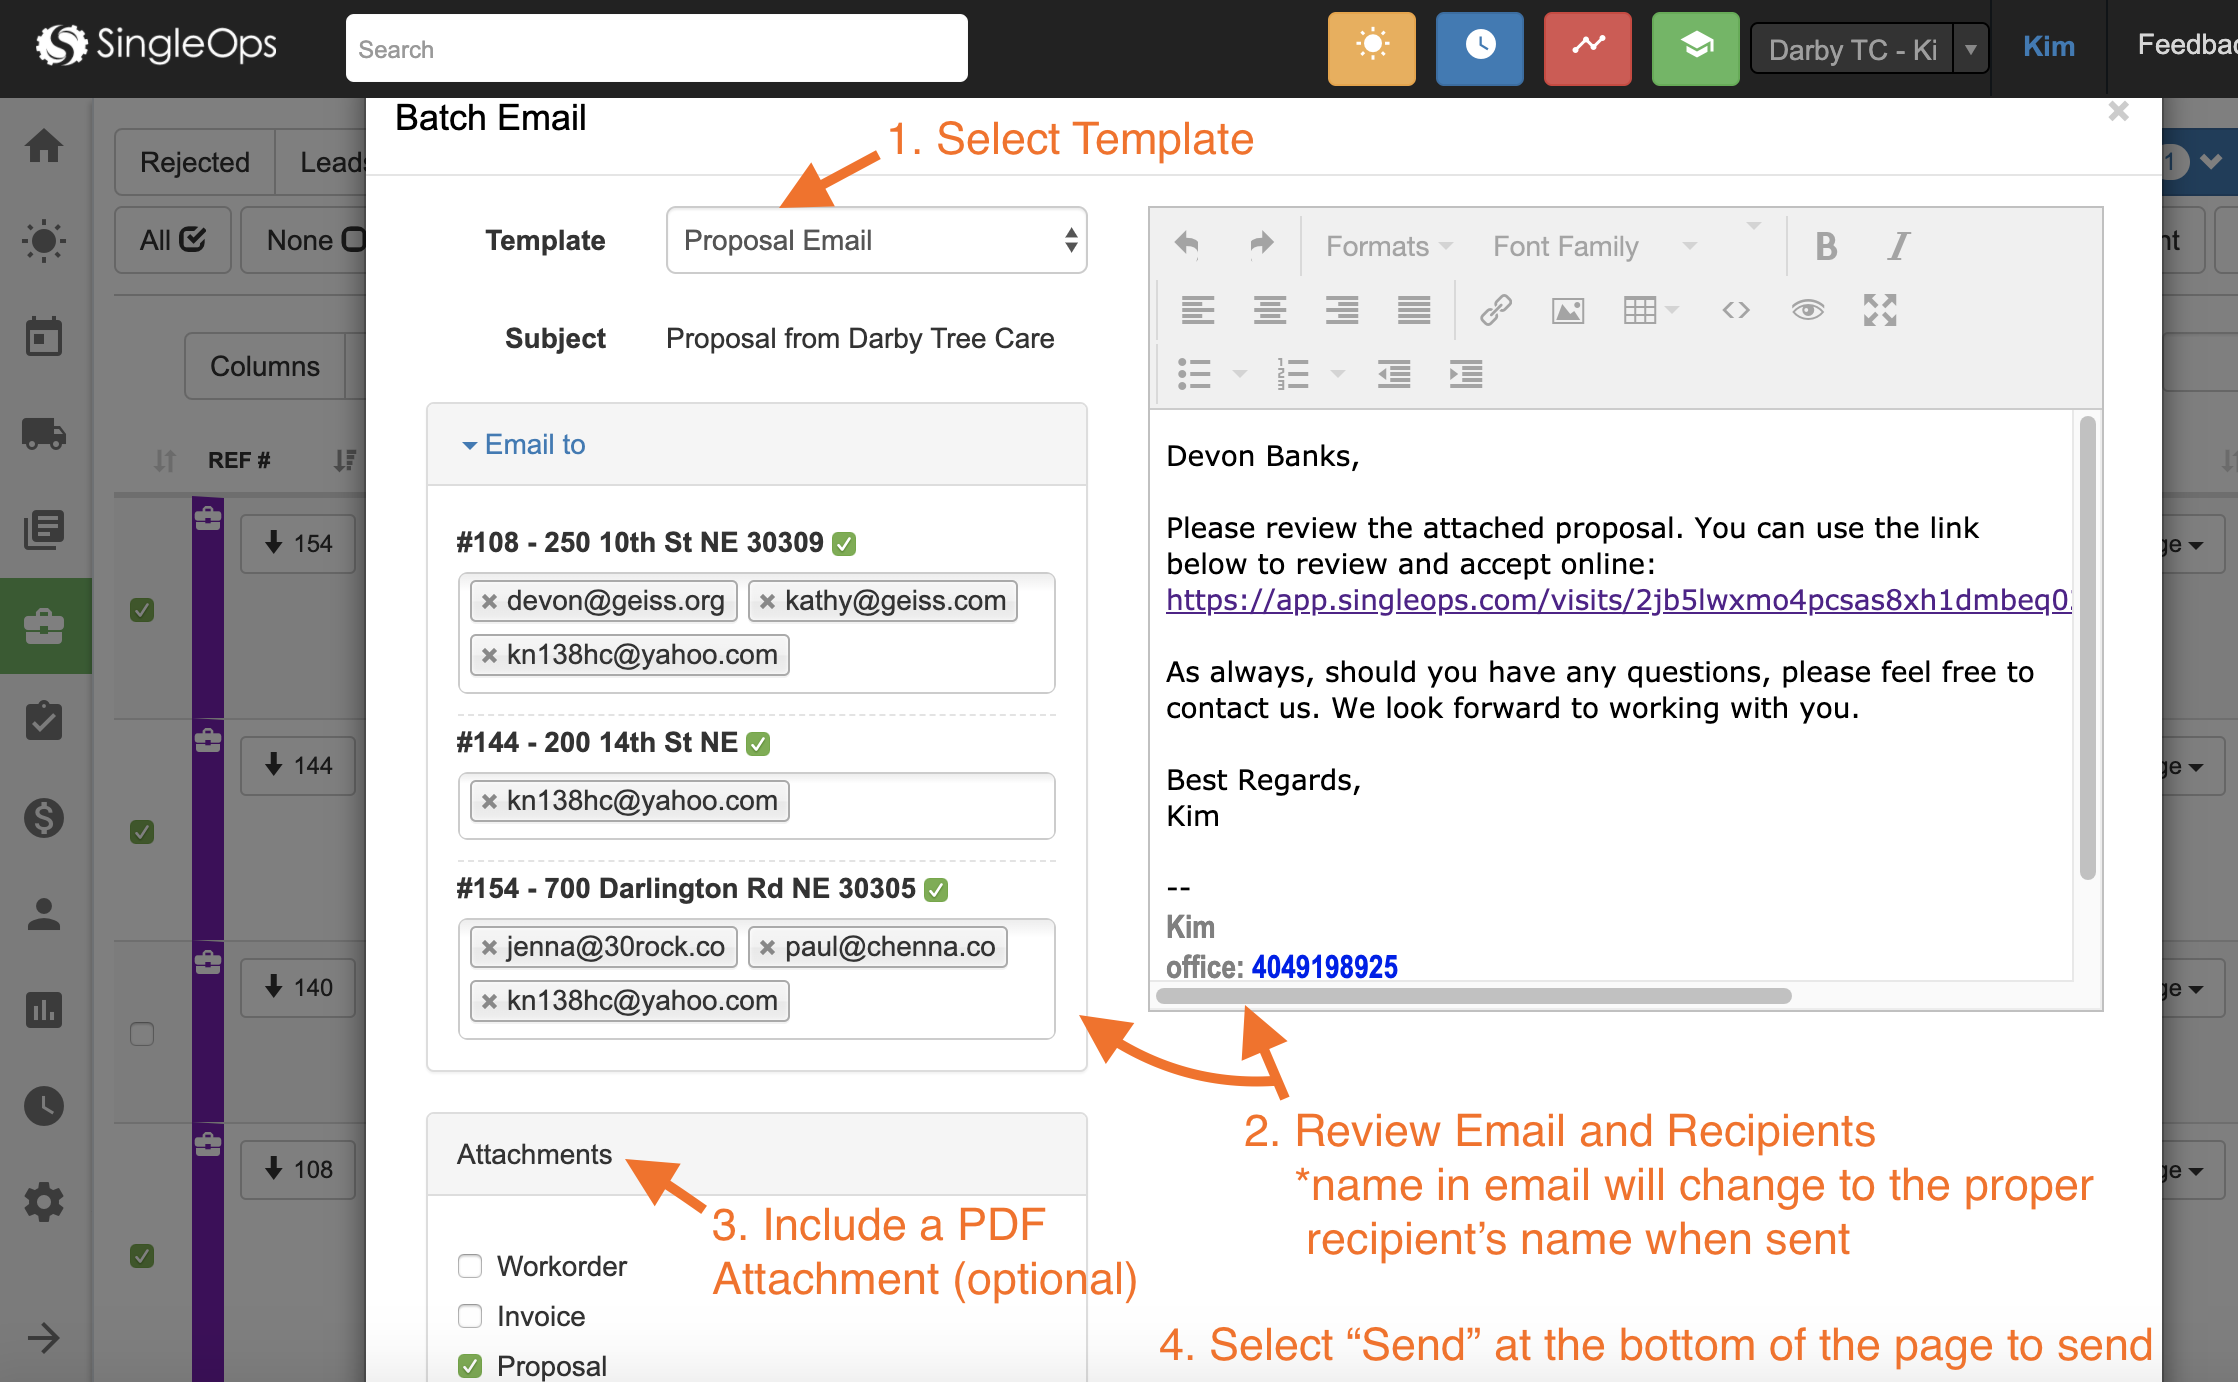This screenshot has height=1382, width=2238.
Task: Open the Formats dropdown
Action: [1389, 246]
